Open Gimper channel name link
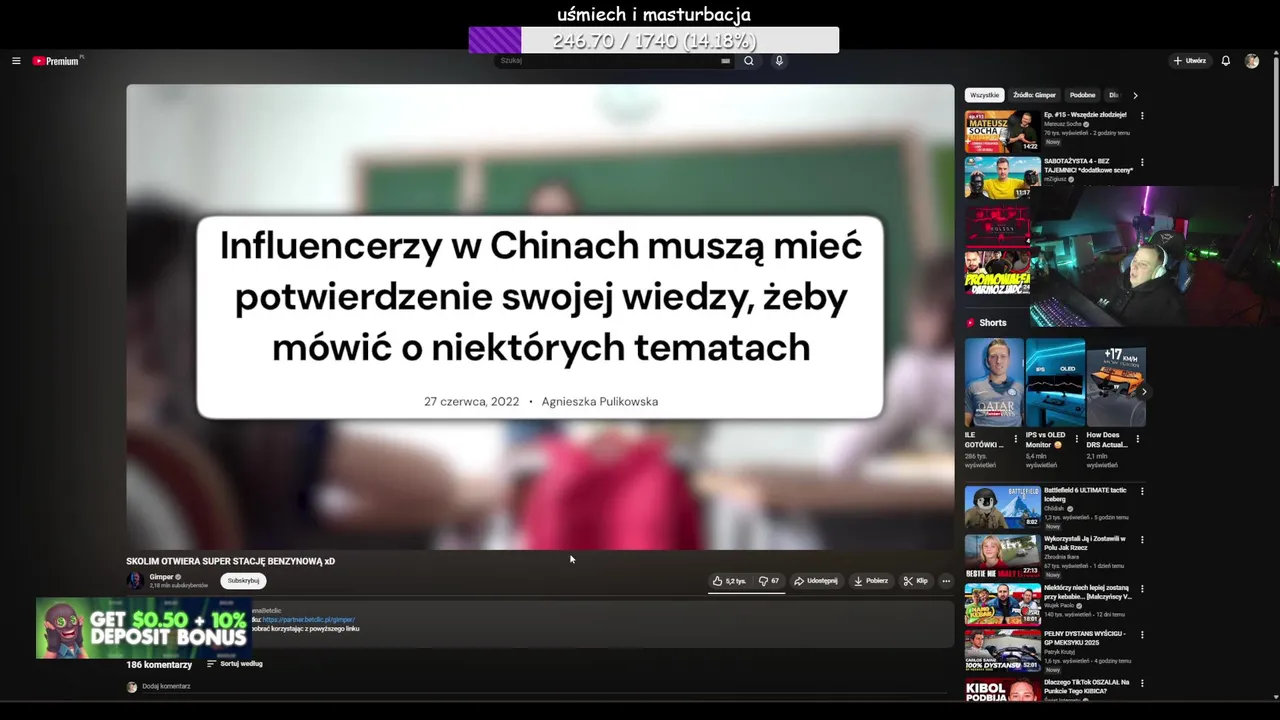 click(161, 577)
